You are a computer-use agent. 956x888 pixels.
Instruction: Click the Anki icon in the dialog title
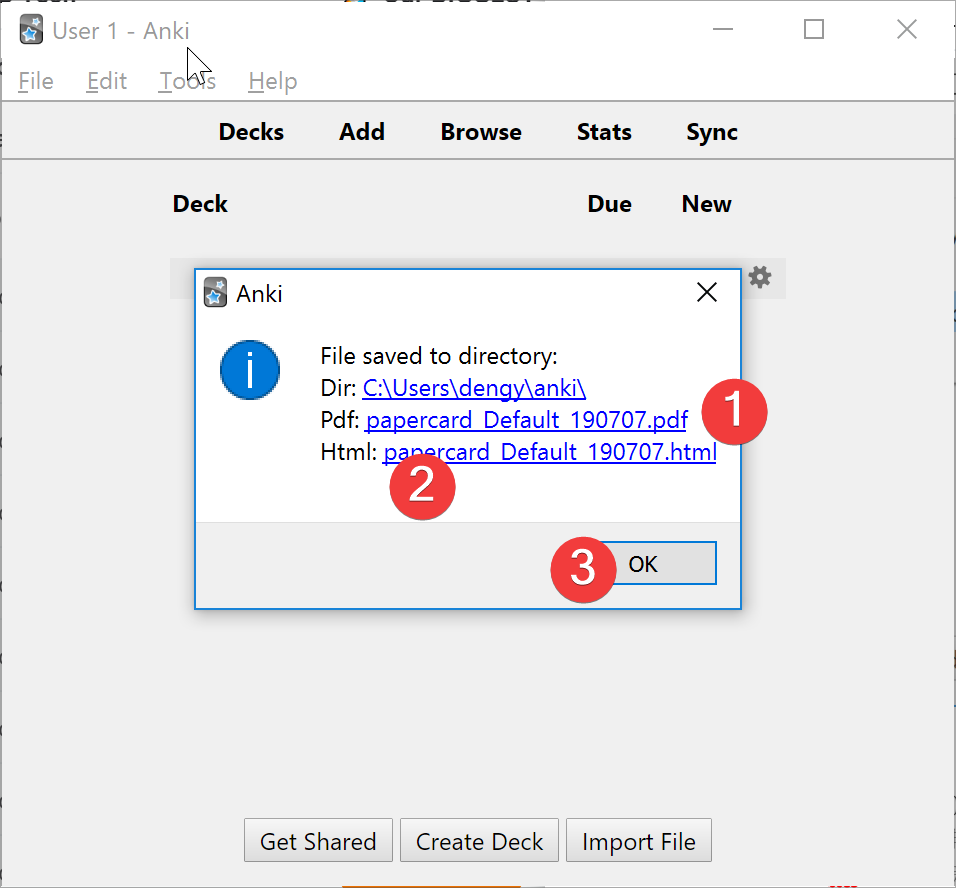click(x=215, y=293)
